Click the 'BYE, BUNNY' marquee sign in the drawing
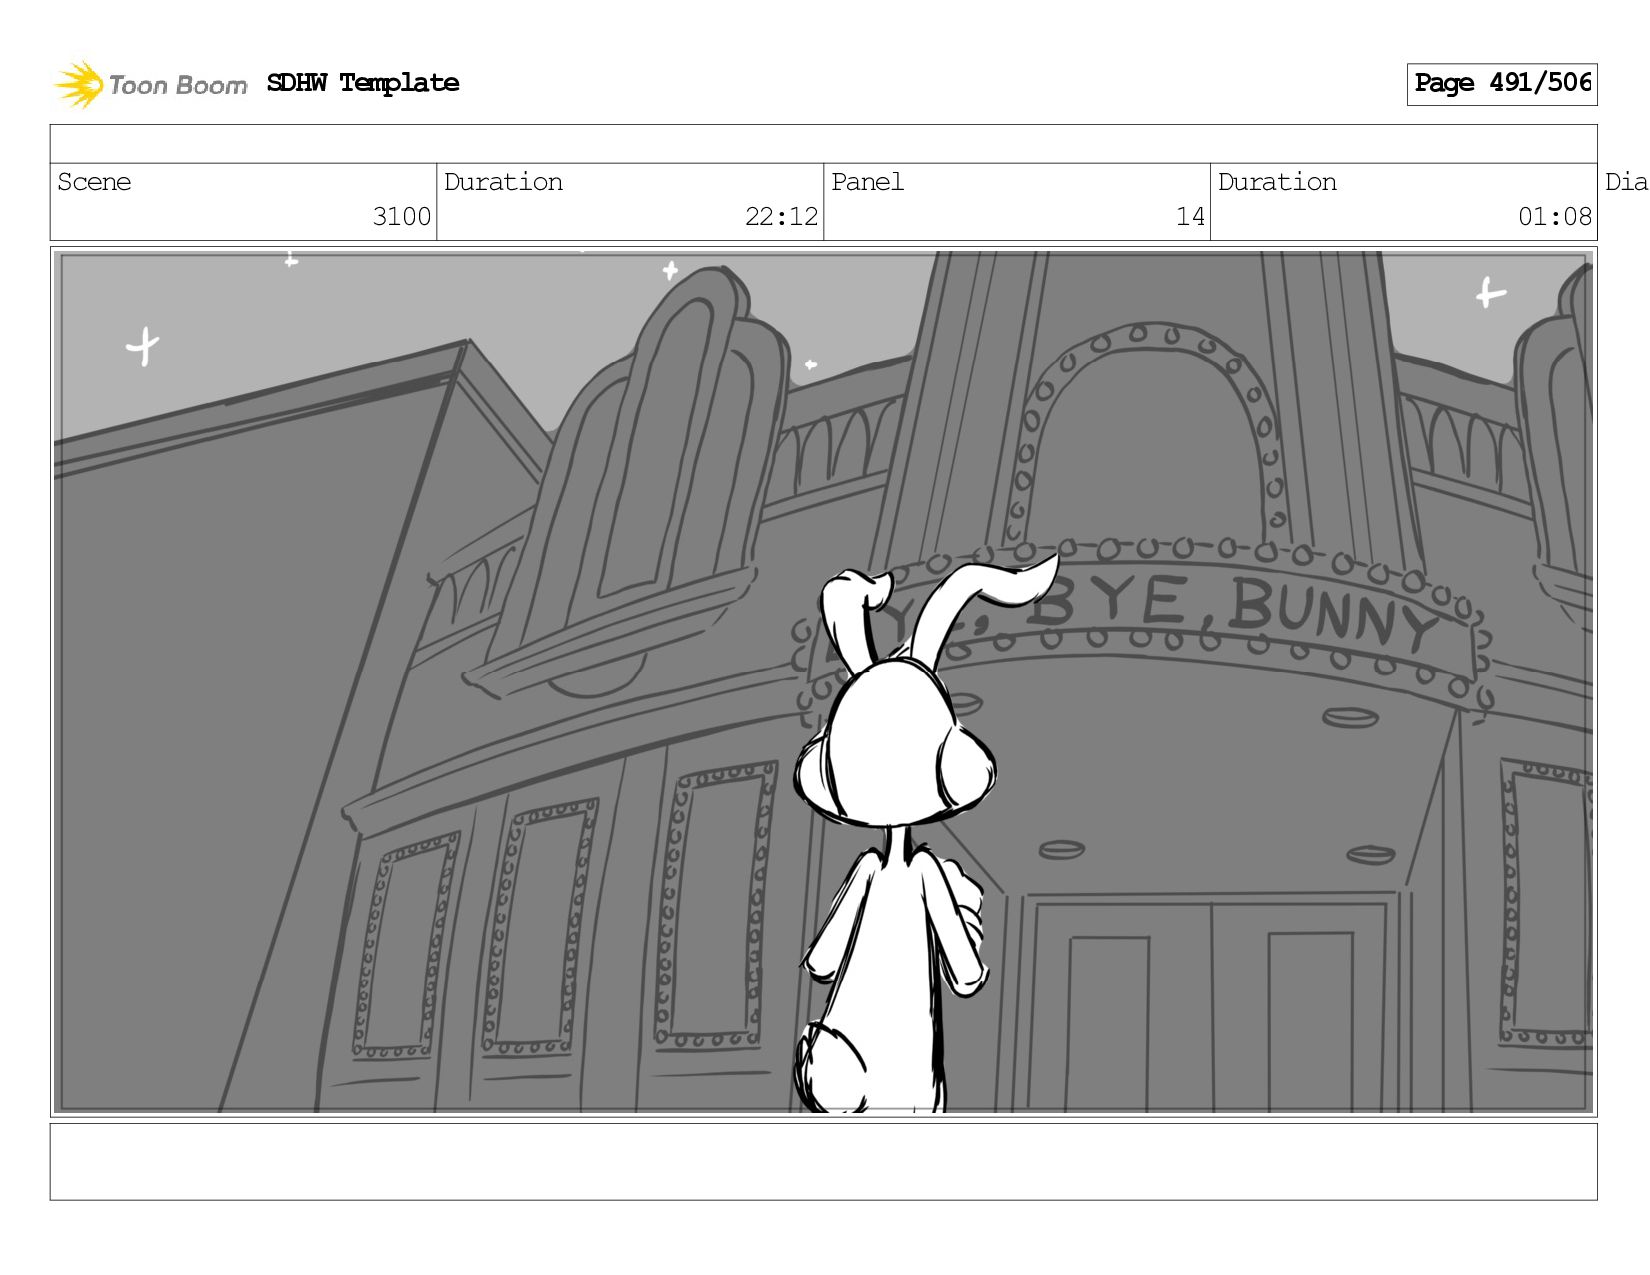This screenshot has height=1275, width=1650. [1142, 622]
